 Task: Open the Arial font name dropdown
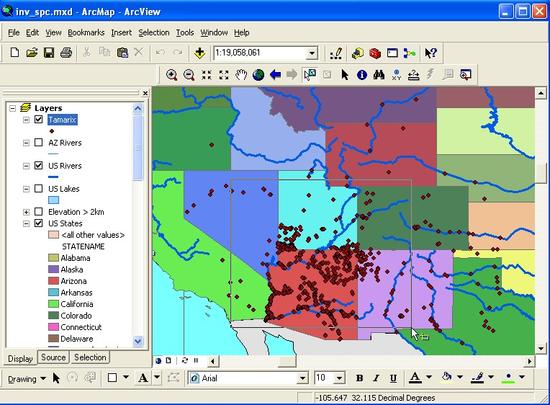302,378
